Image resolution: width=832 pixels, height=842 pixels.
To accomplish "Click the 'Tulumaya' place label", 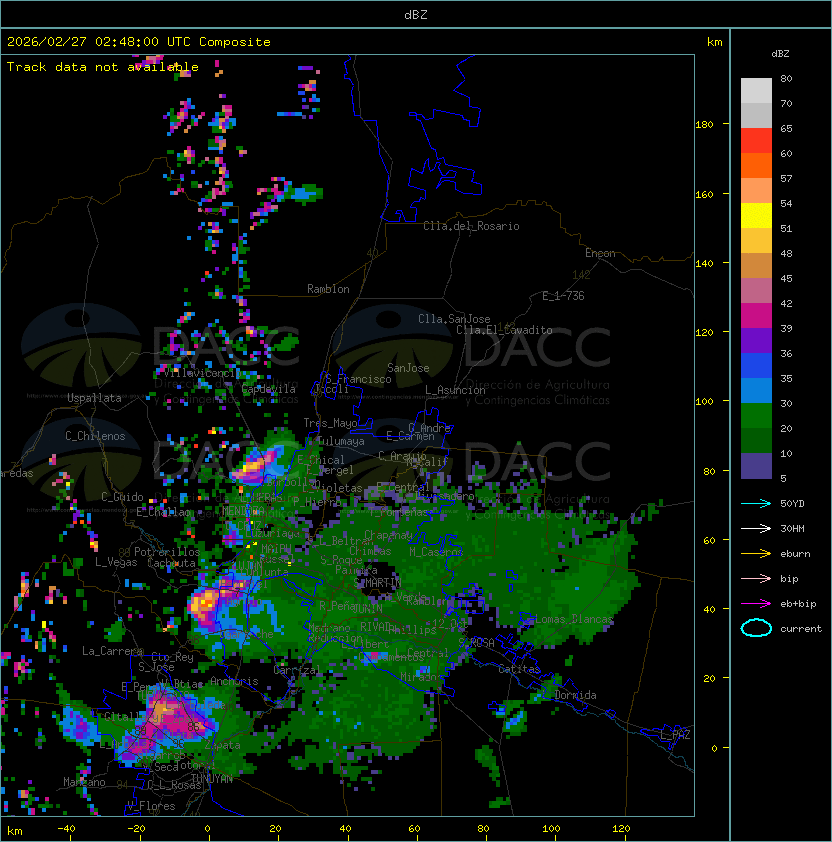I will [x=341, y=441].
